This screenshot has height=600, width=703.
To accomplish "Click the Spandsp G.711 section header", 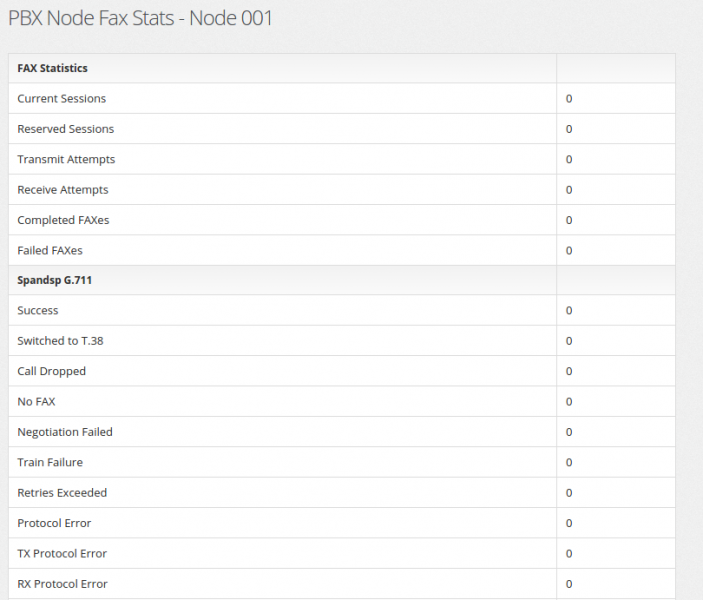I will [x=54, y=280].
